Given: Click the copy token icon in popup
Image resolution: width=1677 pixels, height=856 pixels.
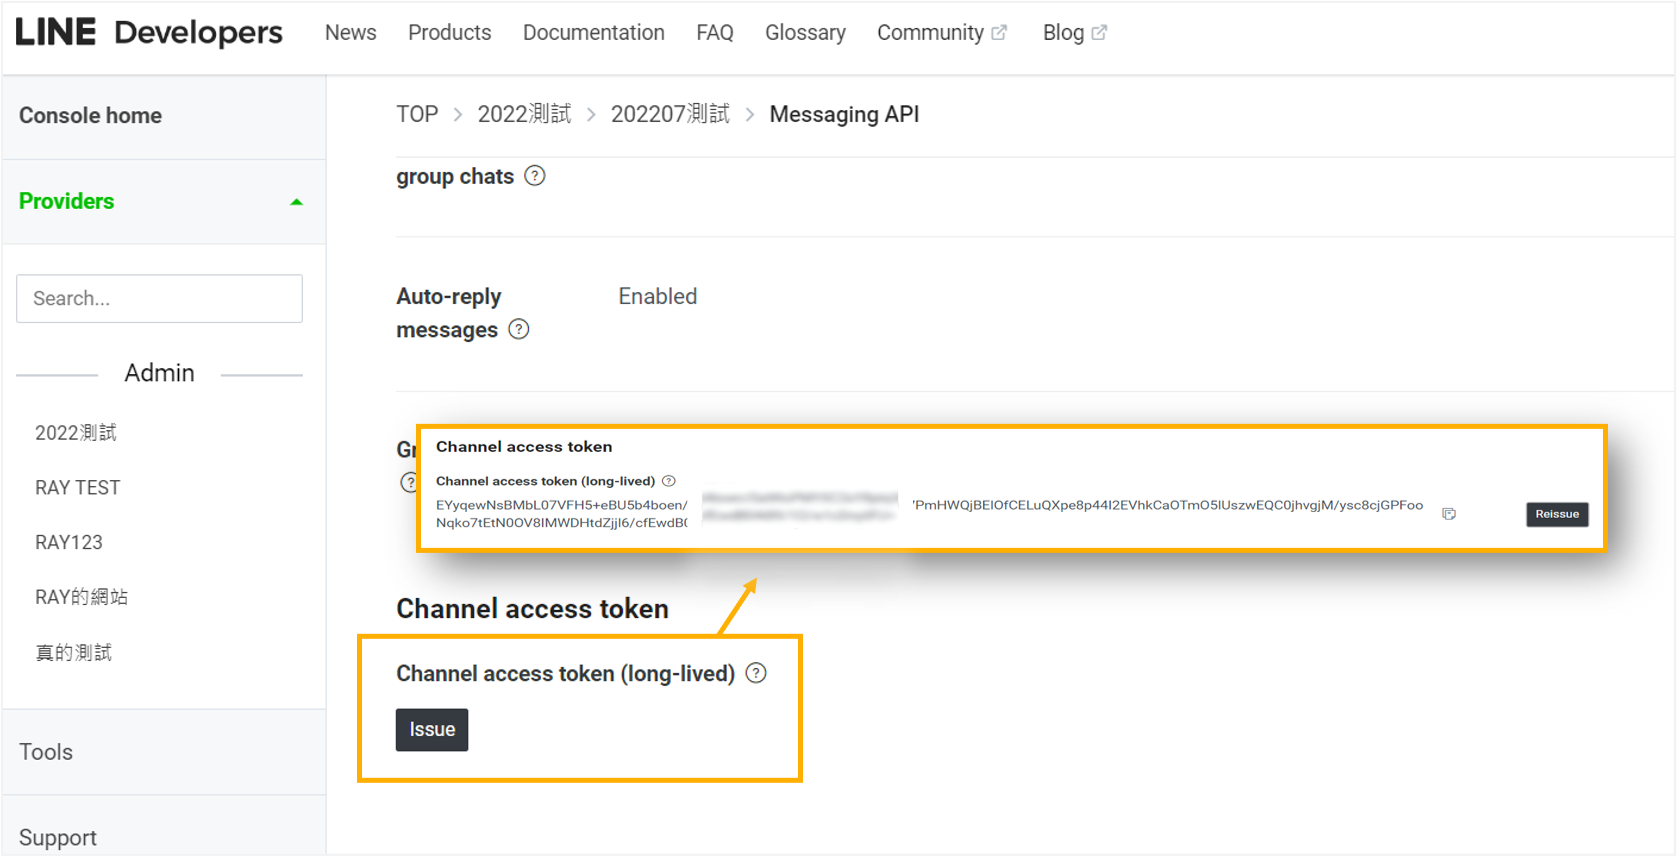Looking at the screenshot, I should click(1449, 514).
